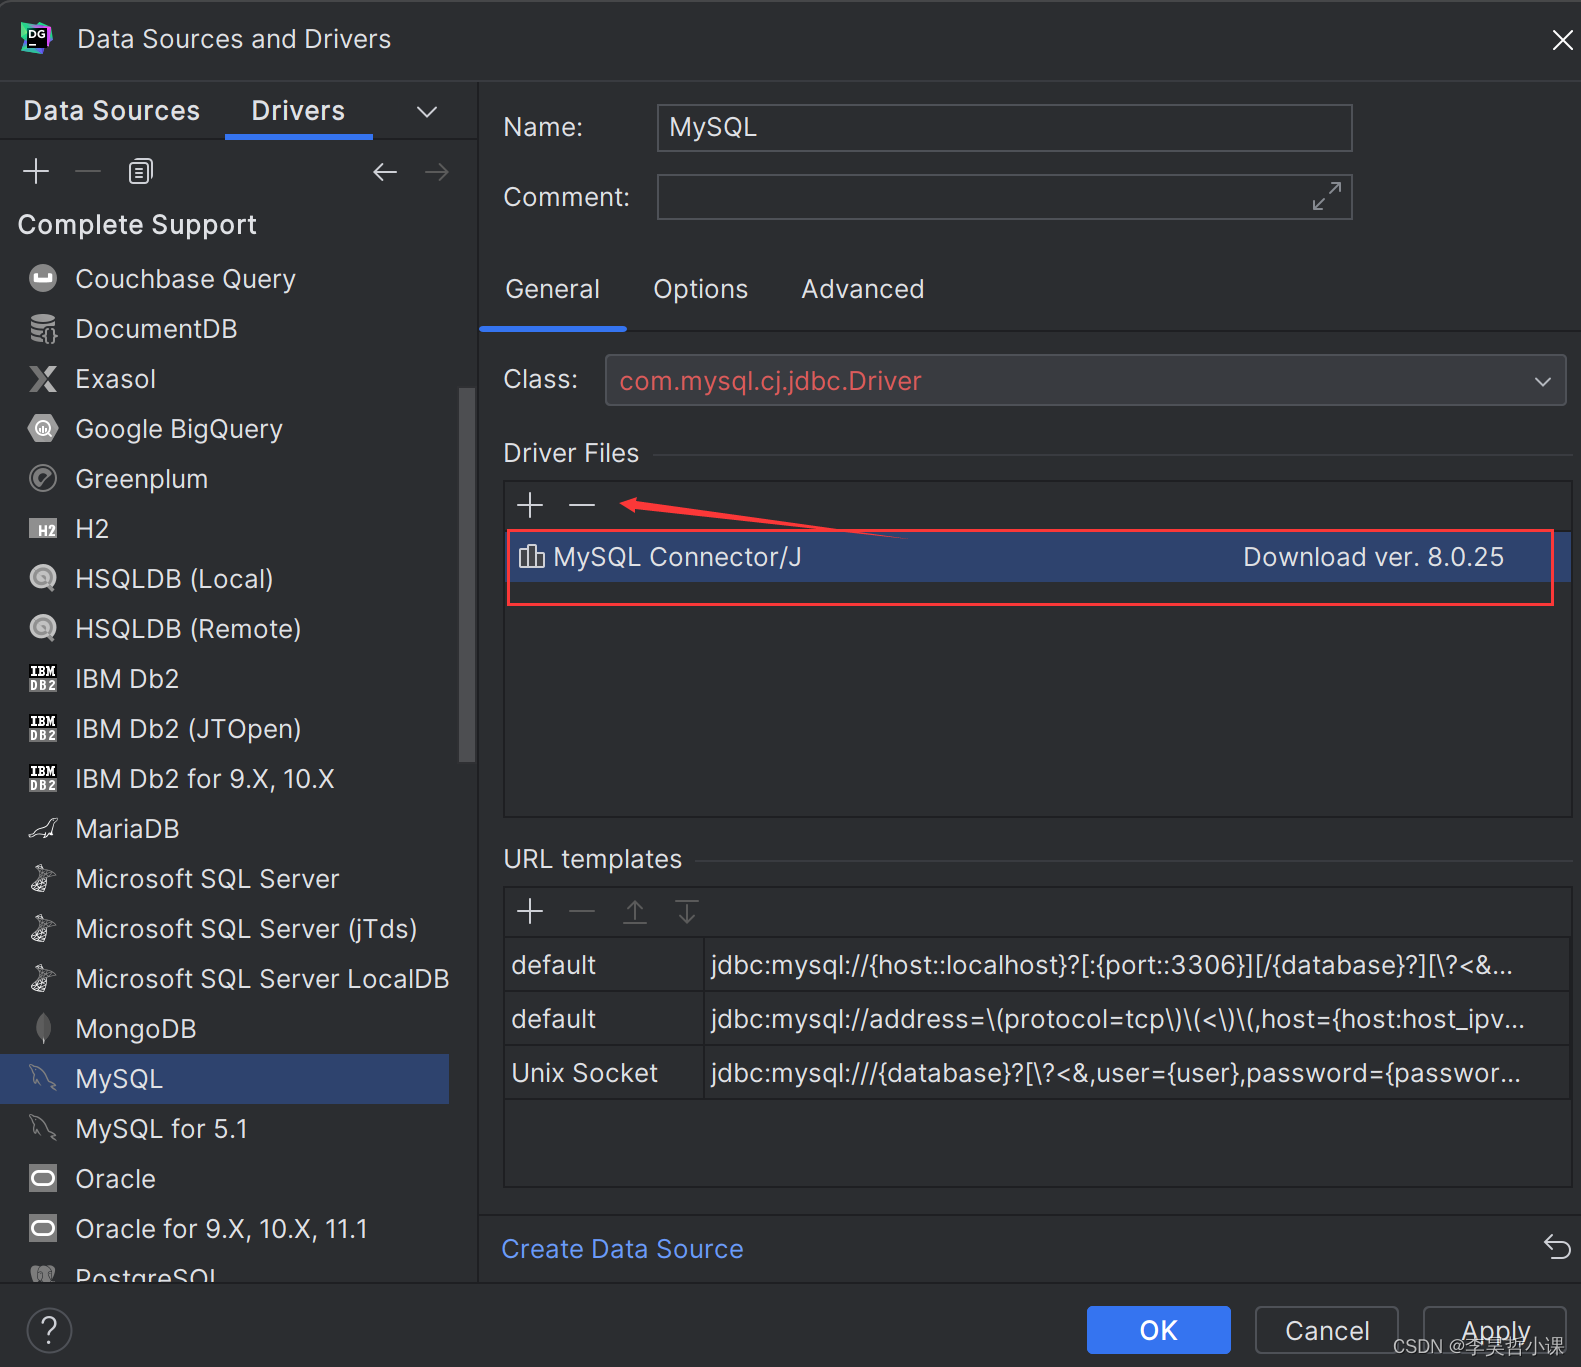Click the Apply button
The width and height of the screenshot is (1581, 1367).
point(1495,1330)
